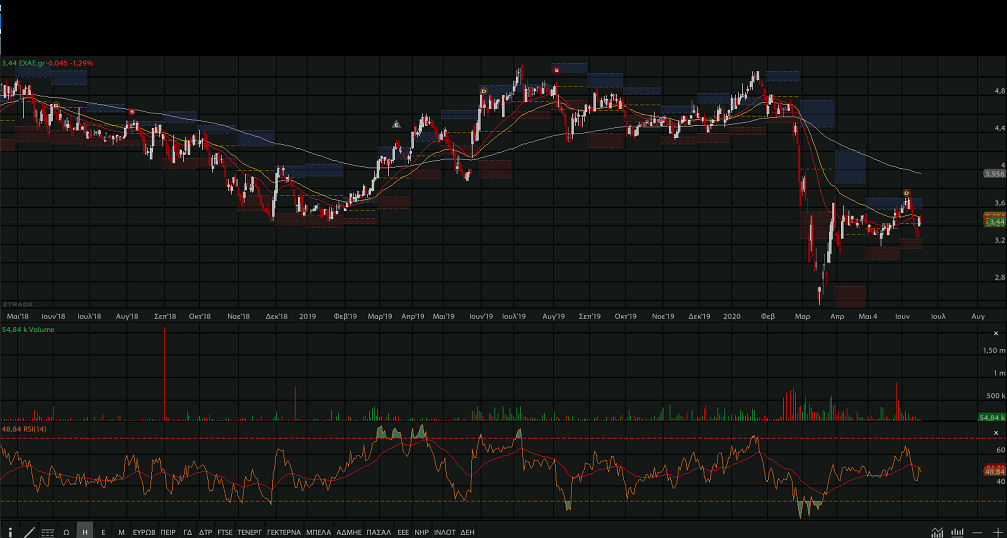
Task: Select the M monthly timeframe
Action: (121, 532)
